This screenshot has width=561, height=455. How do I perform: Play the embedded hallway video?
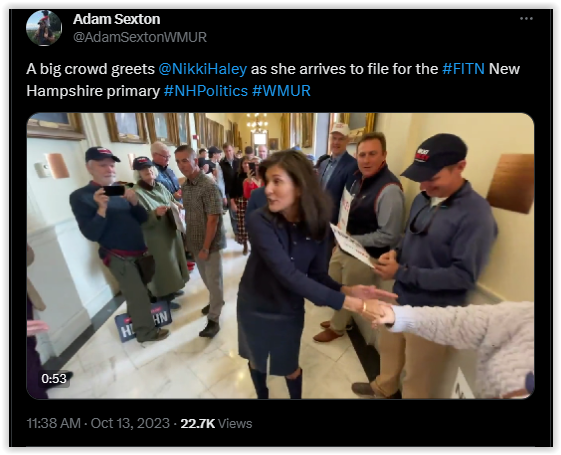click(280, 256)
